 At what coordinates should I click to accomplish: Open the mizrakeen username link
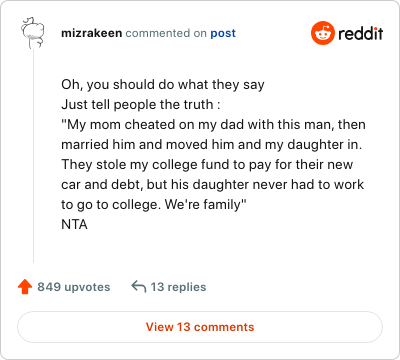point(92,33)
